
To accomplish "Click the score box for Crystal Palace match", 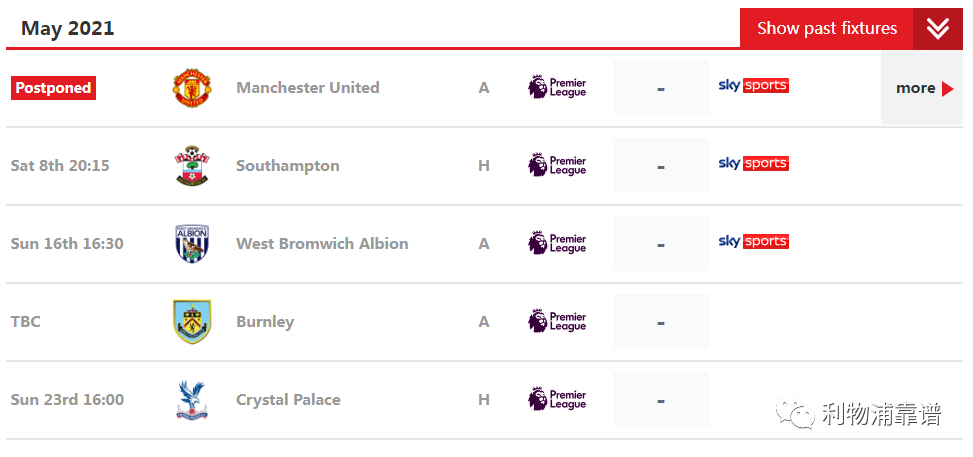I will pos(661,399).
